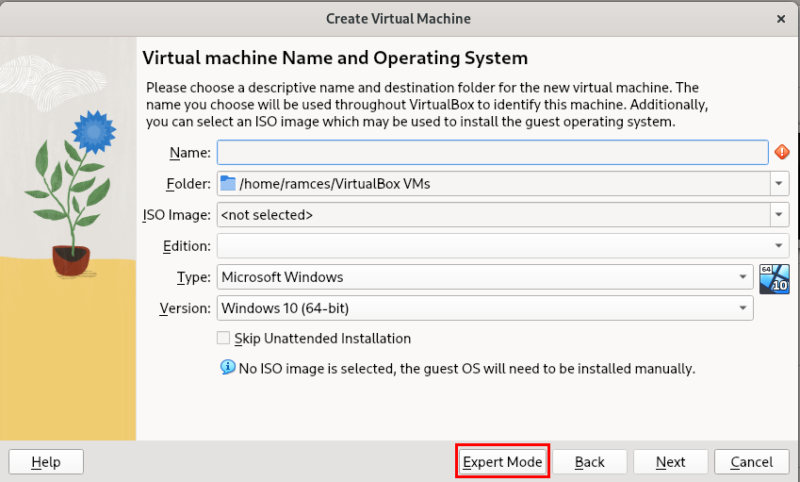Switch to Expert Mode
The image size is (800, 482).
click(x=503, y=462)
